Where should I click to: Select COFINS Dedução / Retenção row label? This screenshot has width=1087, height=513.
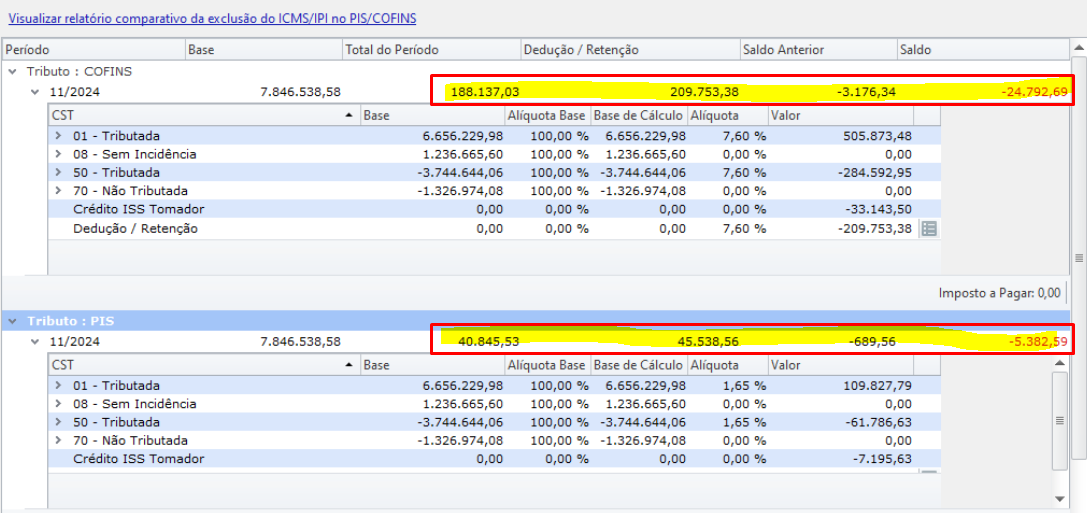135,228
